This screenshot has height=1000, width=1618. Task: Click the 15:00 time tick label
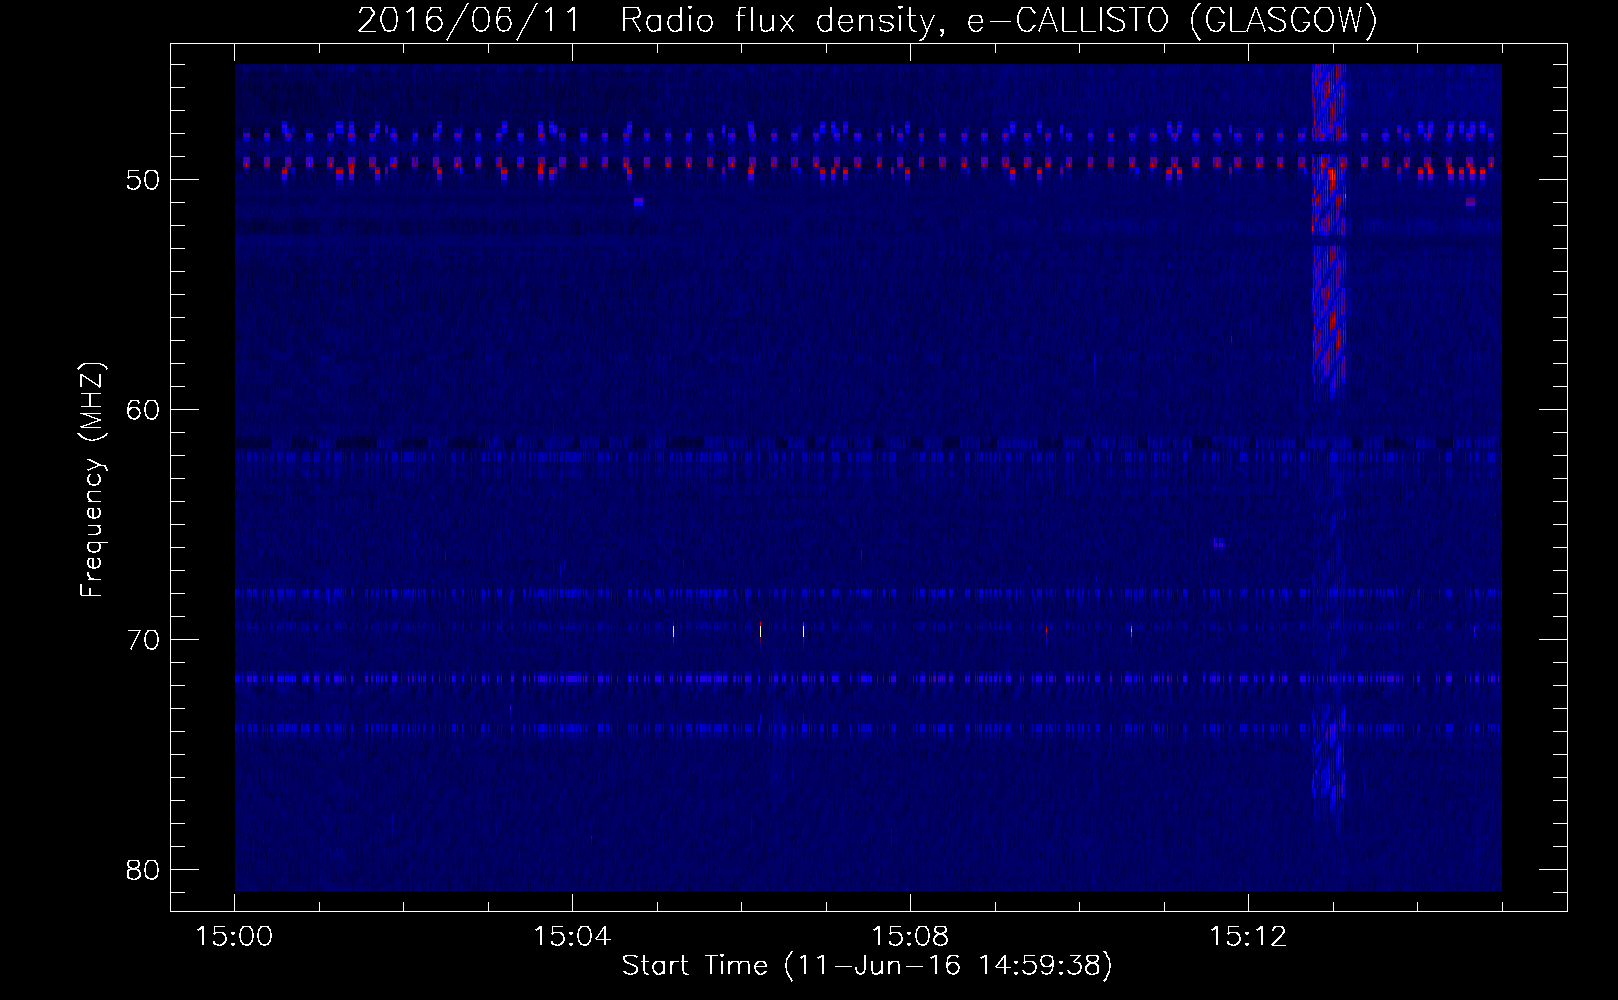point(235,937)
